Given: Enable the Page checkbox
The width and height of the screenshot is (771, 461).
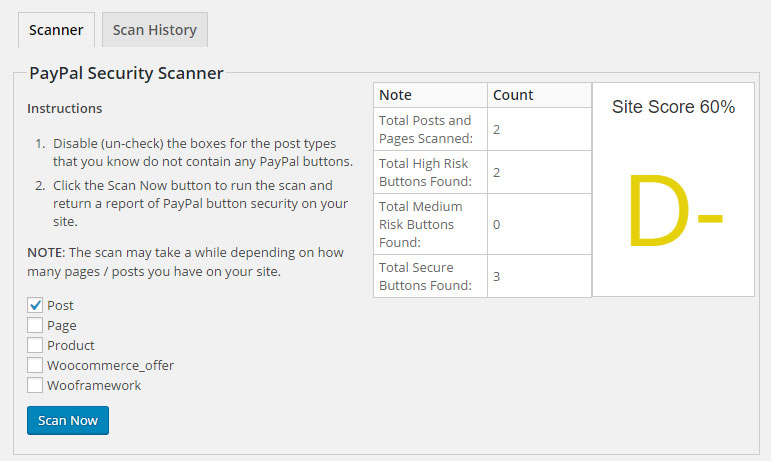Looking at the screenshot, I should pos(35,325).
